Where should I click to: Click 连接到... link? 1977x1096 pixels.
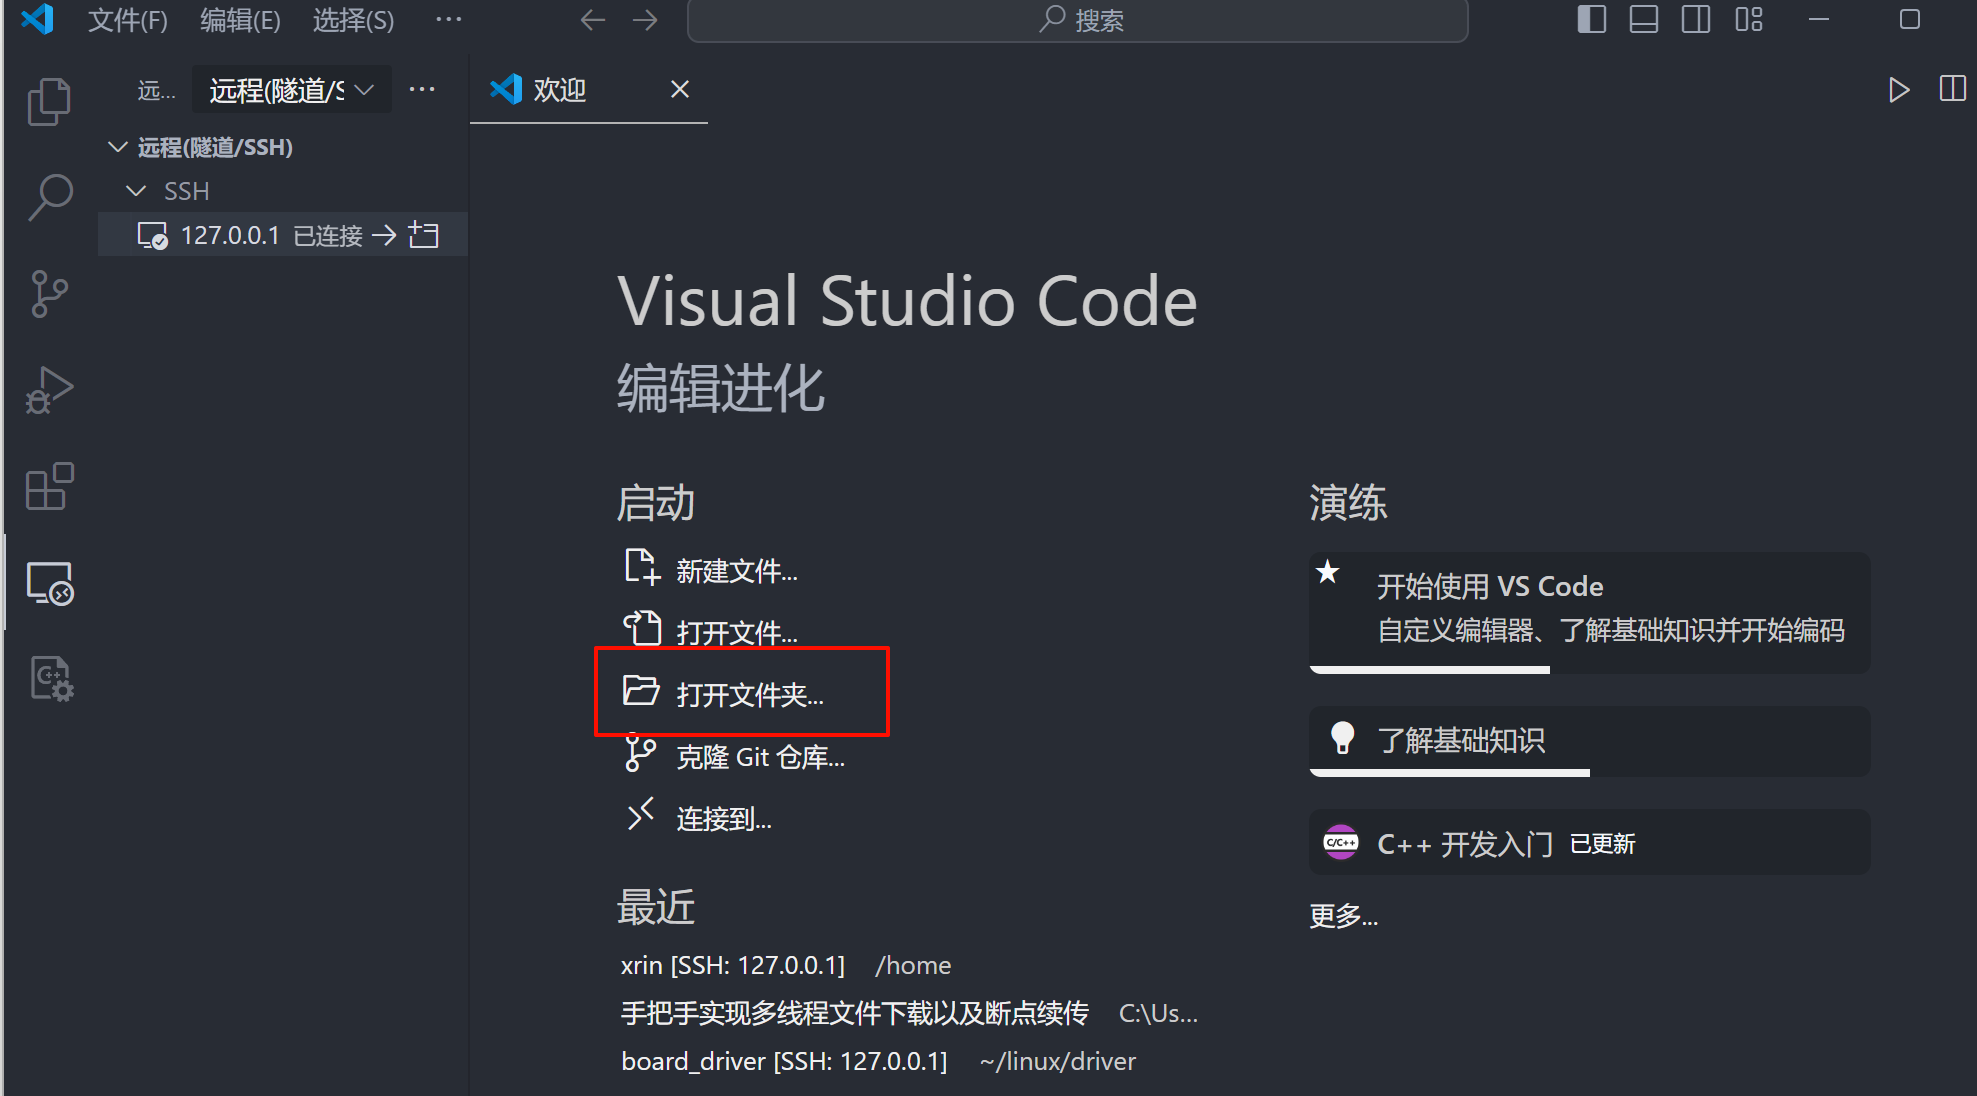[724, 819]
